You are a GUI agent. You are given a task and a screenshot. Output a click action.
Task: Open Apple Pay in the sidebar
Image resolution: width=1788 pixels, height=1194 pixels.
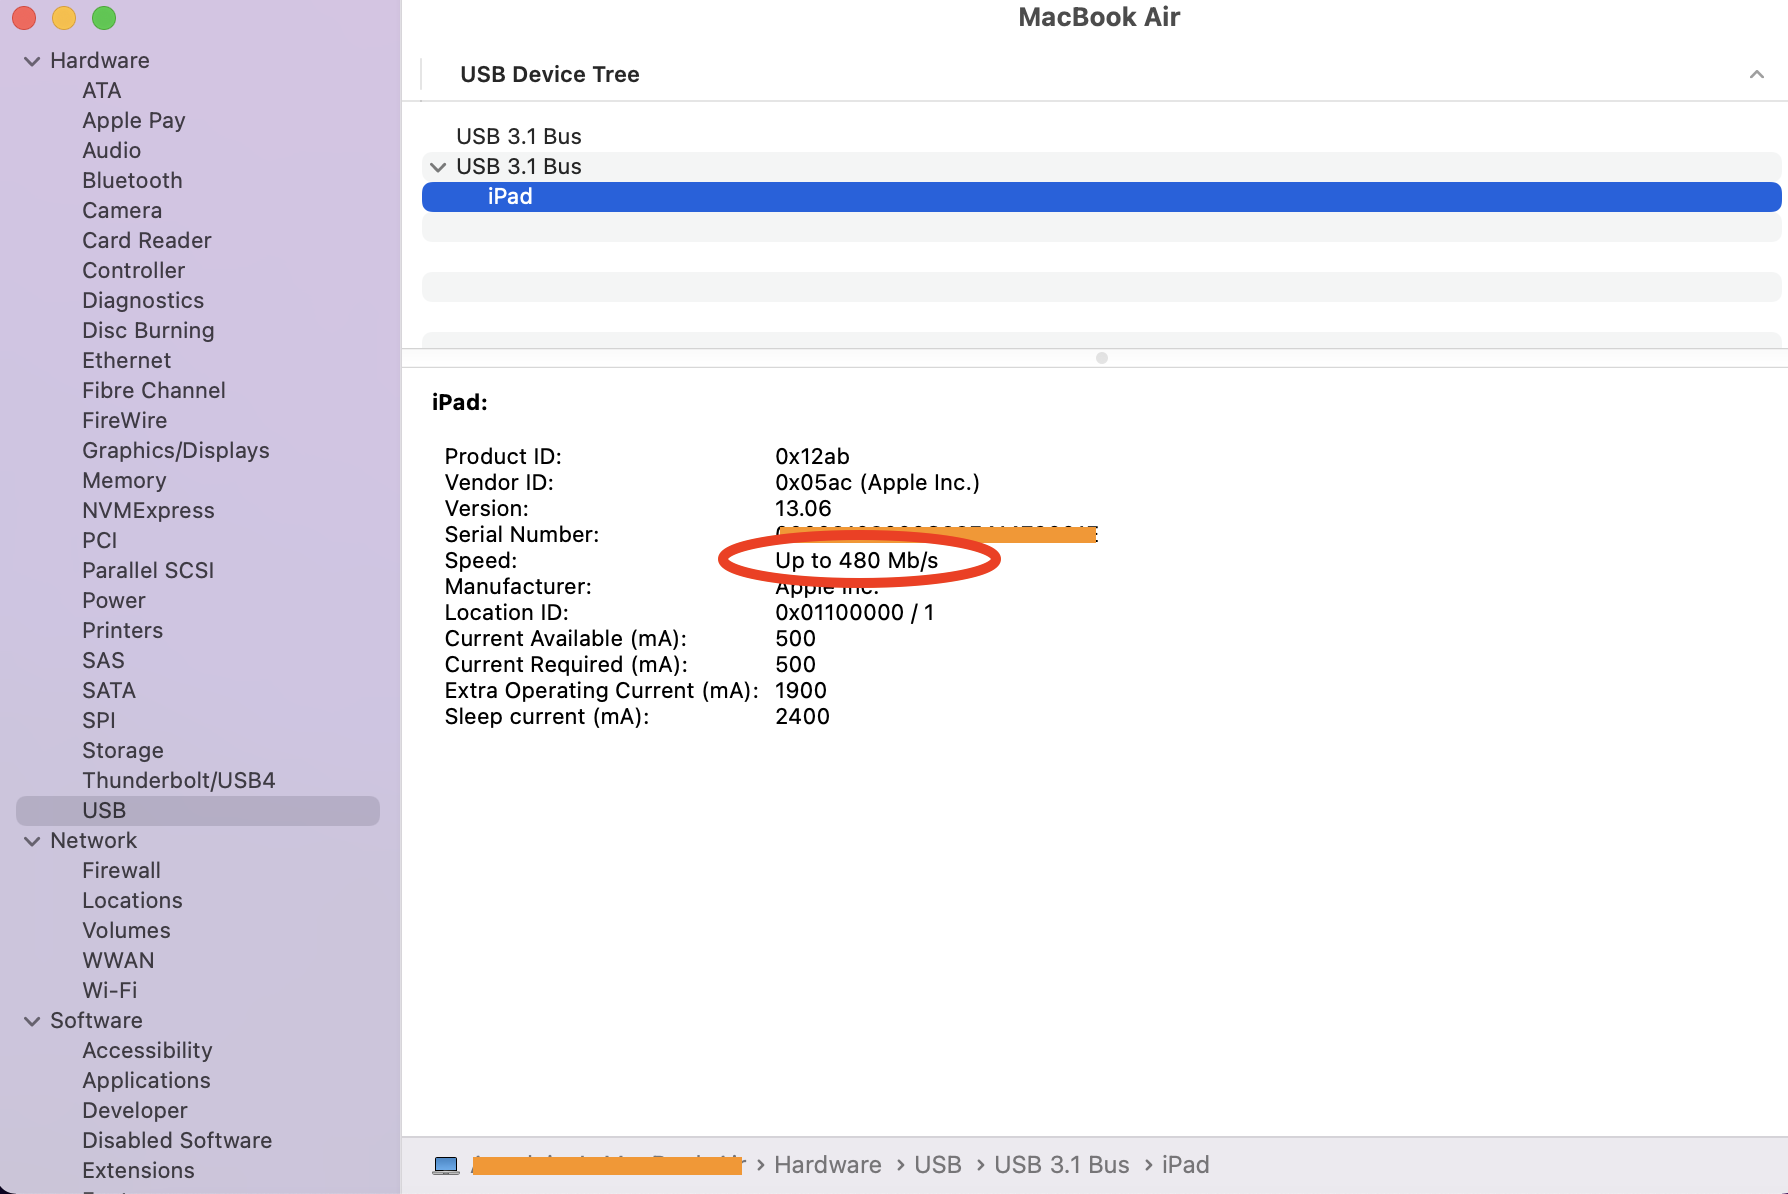[x=134, y=121]
